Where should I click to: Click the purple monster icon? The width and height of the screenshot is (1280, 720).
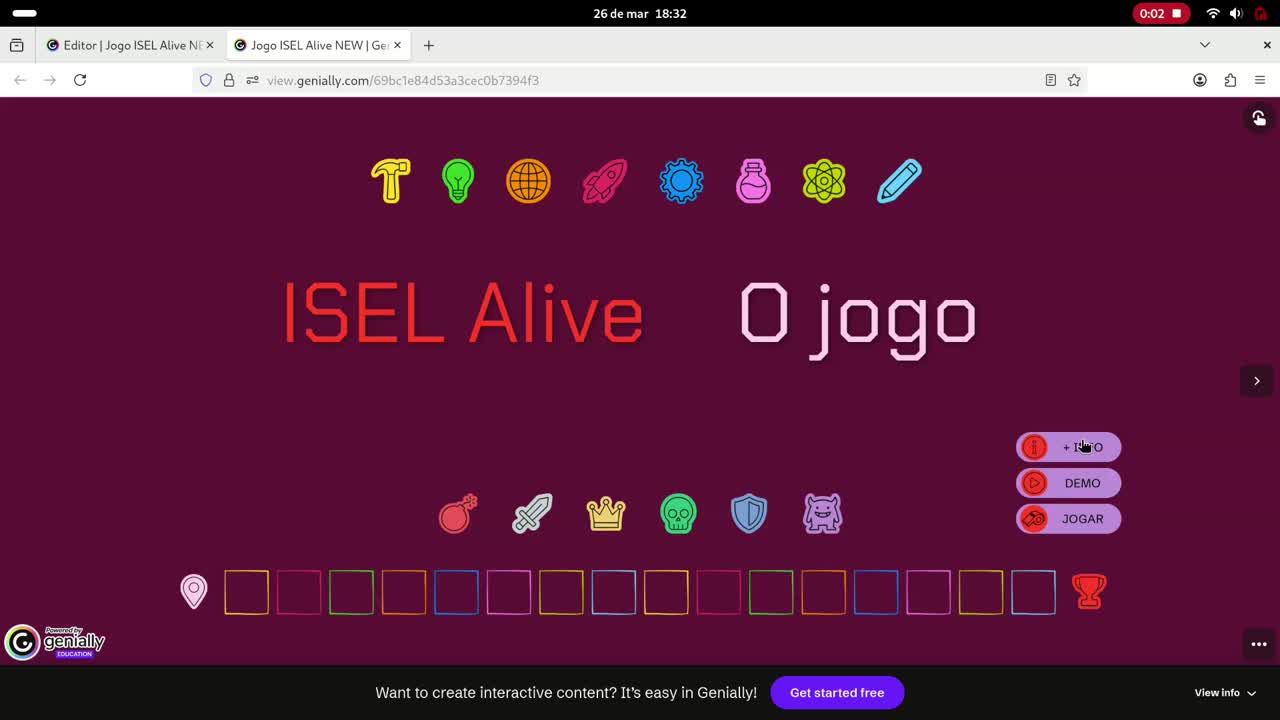822,513
